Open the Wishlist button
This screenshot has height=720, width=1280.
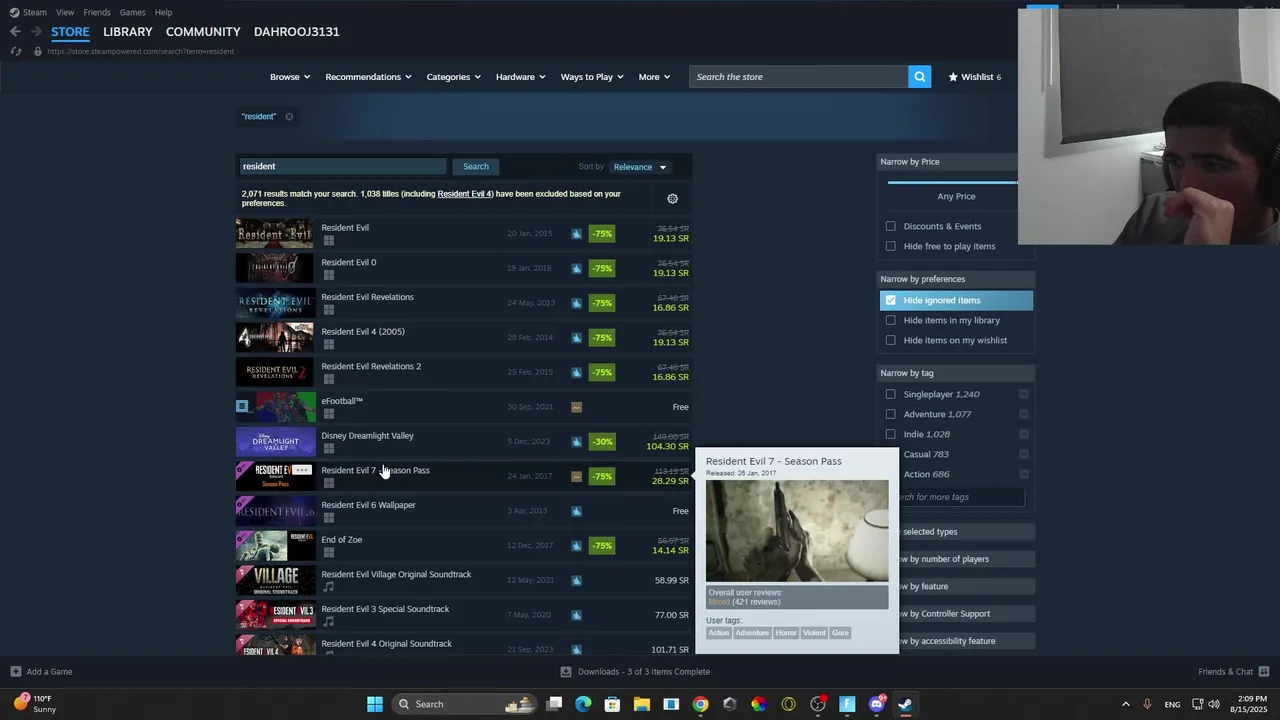[975, 77]
